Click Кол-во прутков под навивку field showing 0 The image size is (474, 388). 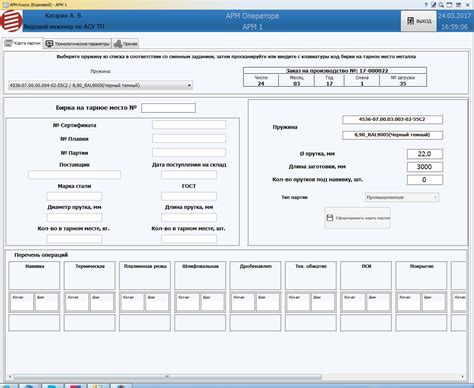click(425, 180)
